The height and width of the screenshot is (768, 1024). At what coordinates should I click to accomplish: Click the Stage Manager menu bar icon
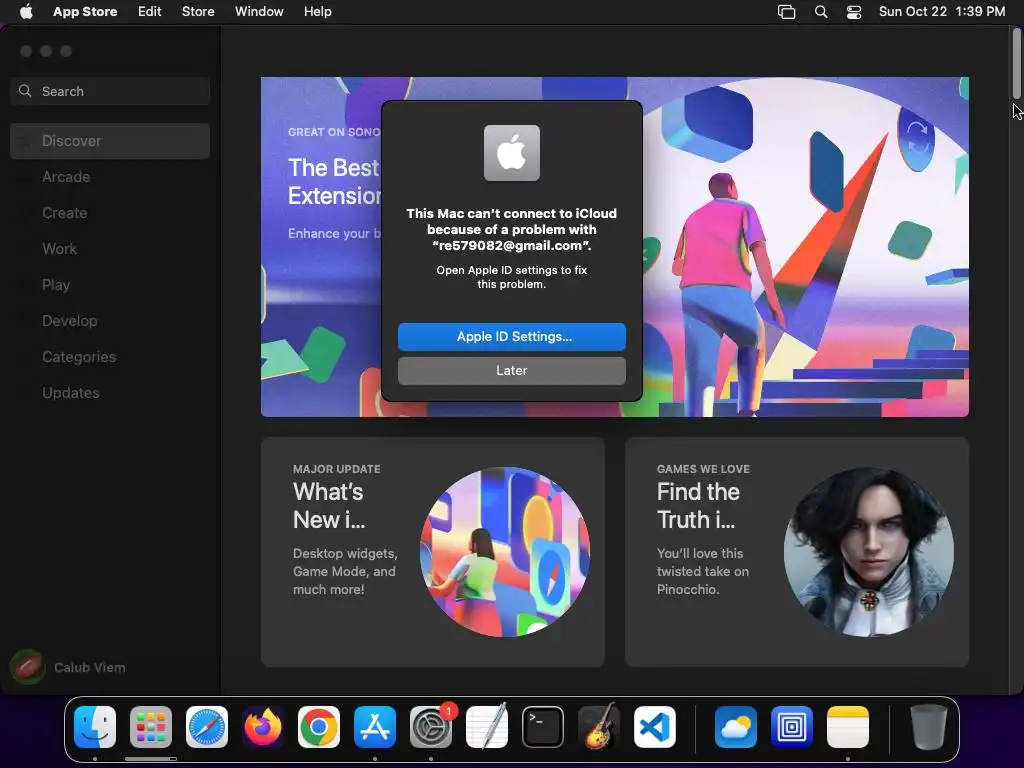[786, 12]
